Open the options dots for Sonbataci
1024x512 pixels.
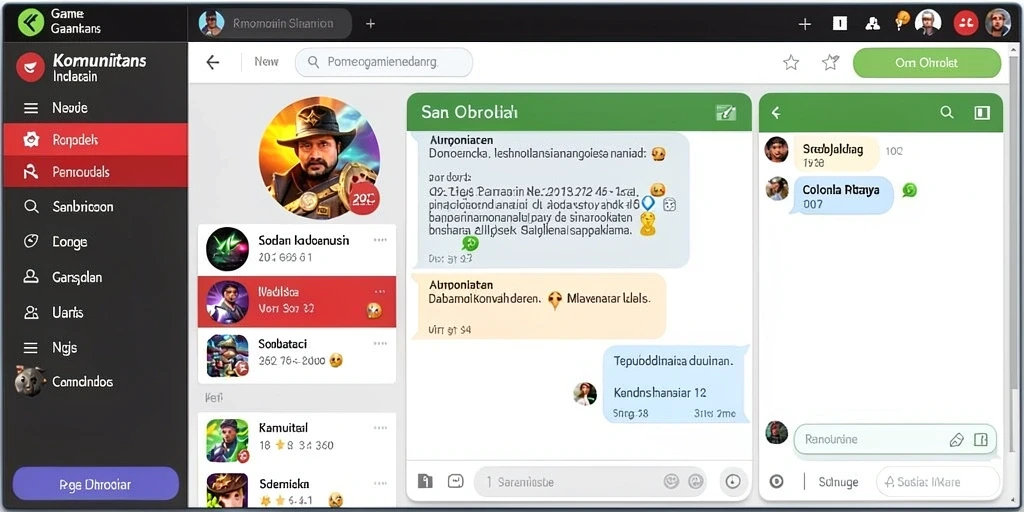click(380, 344)
